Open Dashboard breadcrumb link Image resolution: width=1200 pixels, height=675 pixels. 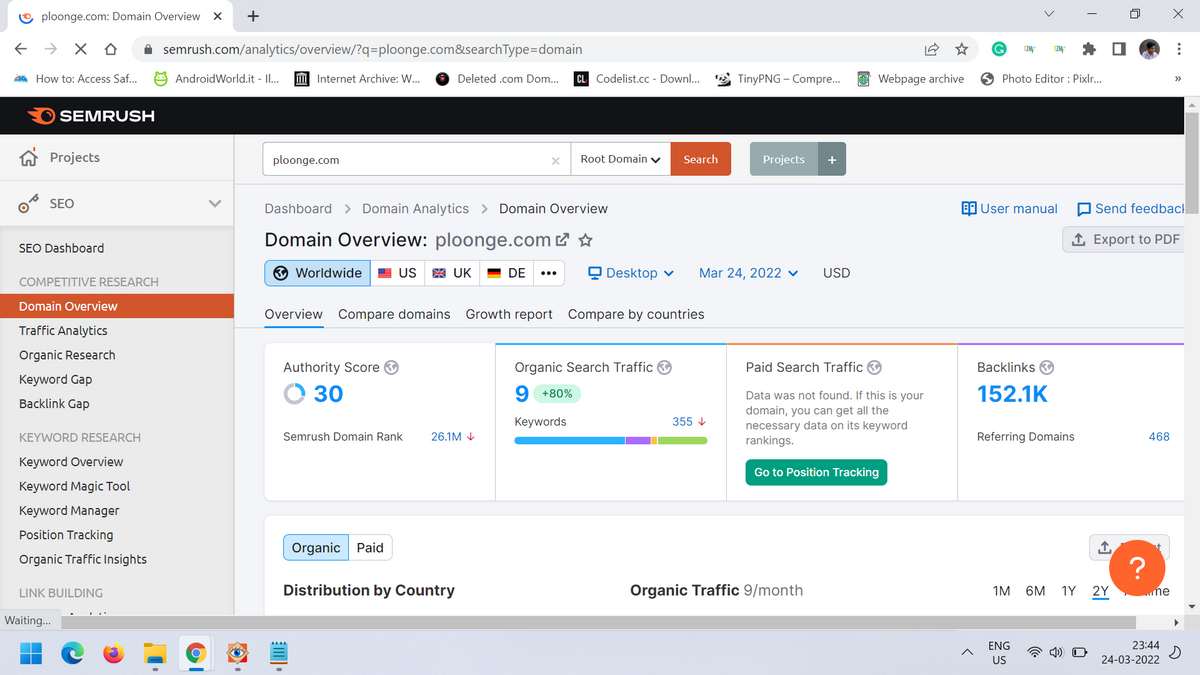tap(298, 209)
